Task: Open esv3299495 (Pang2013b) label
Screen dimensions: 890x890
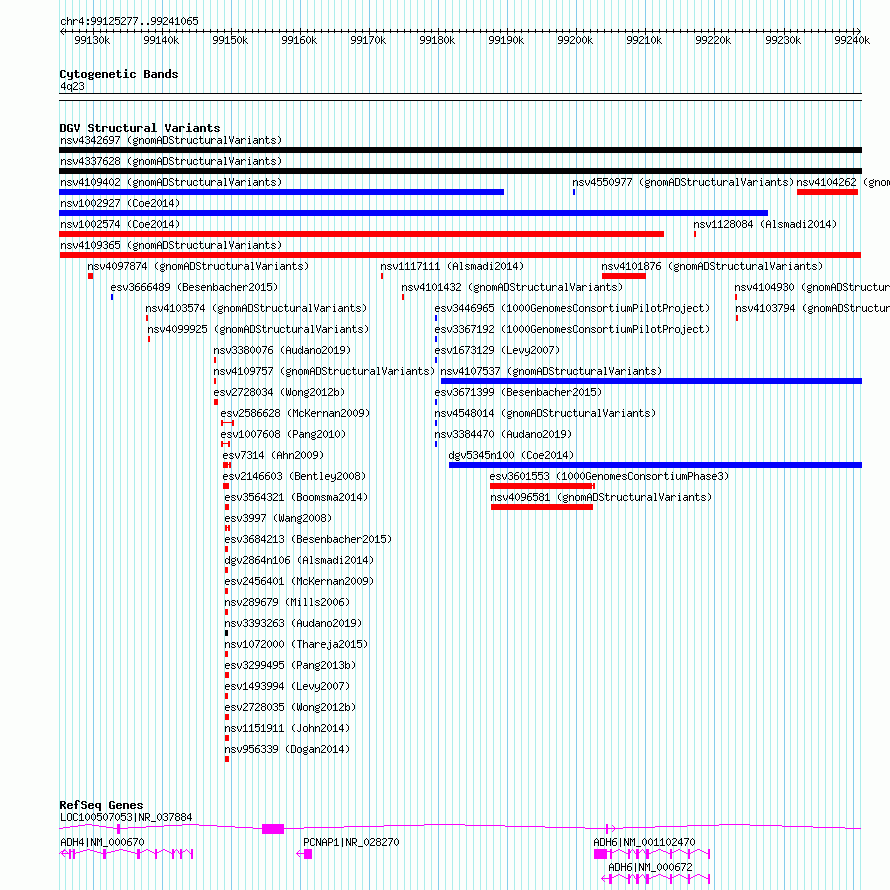Action: point(290,665)
